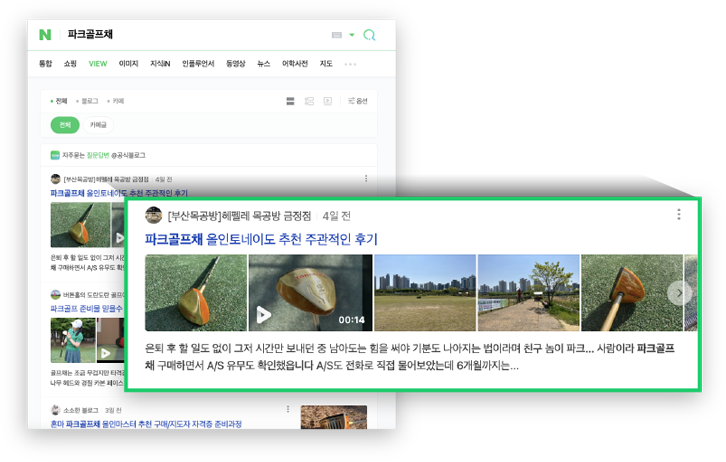Open the 자주묻는 질문답변 공식블로그 link

coord(98,155)
